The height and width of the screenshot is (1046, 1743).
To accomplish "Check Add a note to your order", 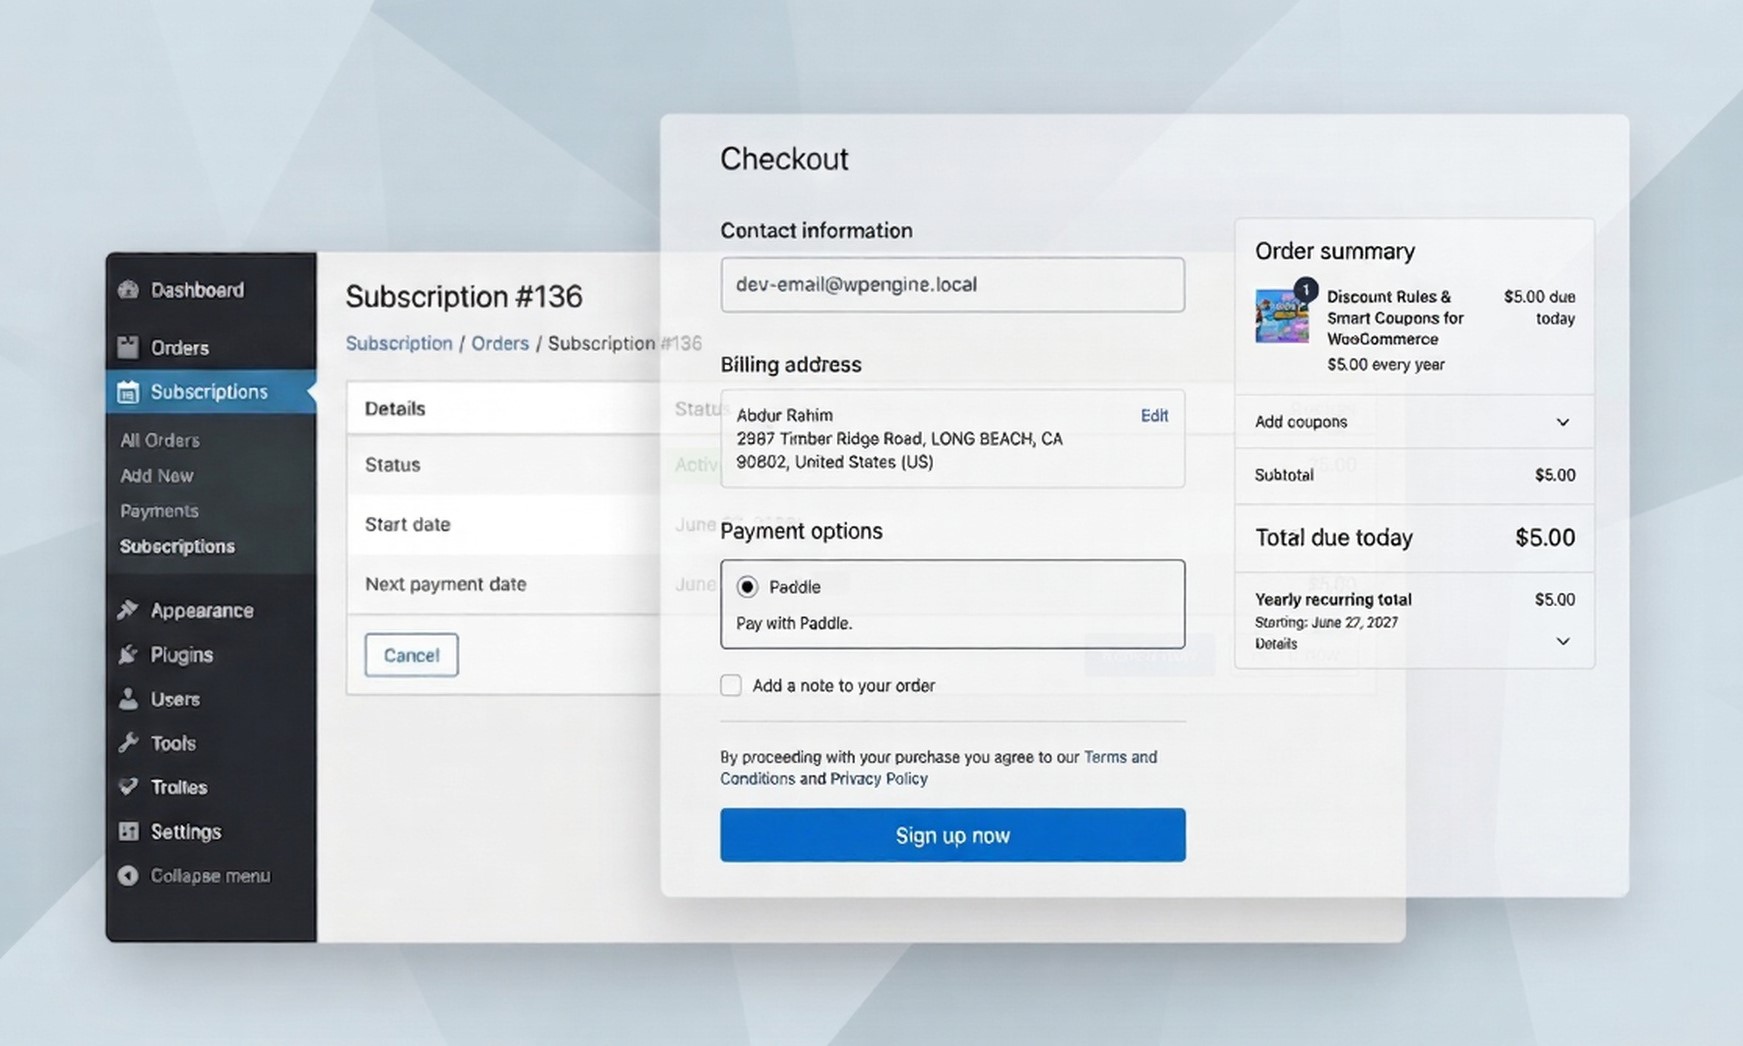I will (x=731, y=685).
